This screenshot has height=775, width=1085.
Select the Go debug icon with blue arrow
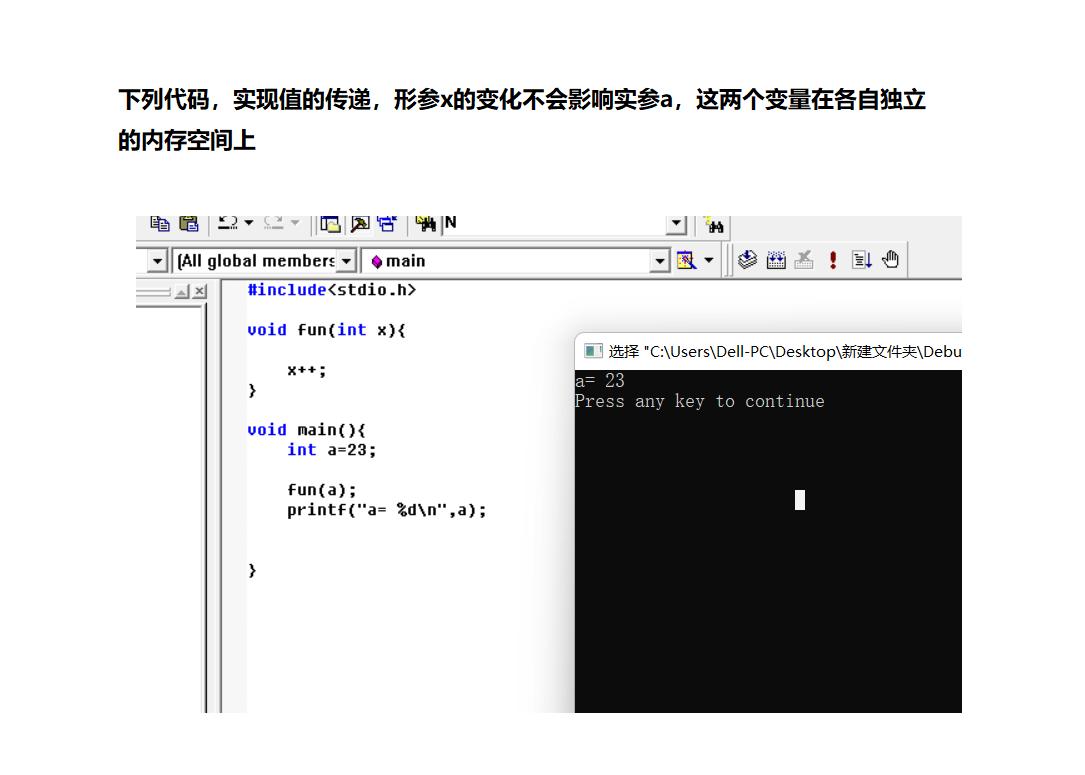862,259
